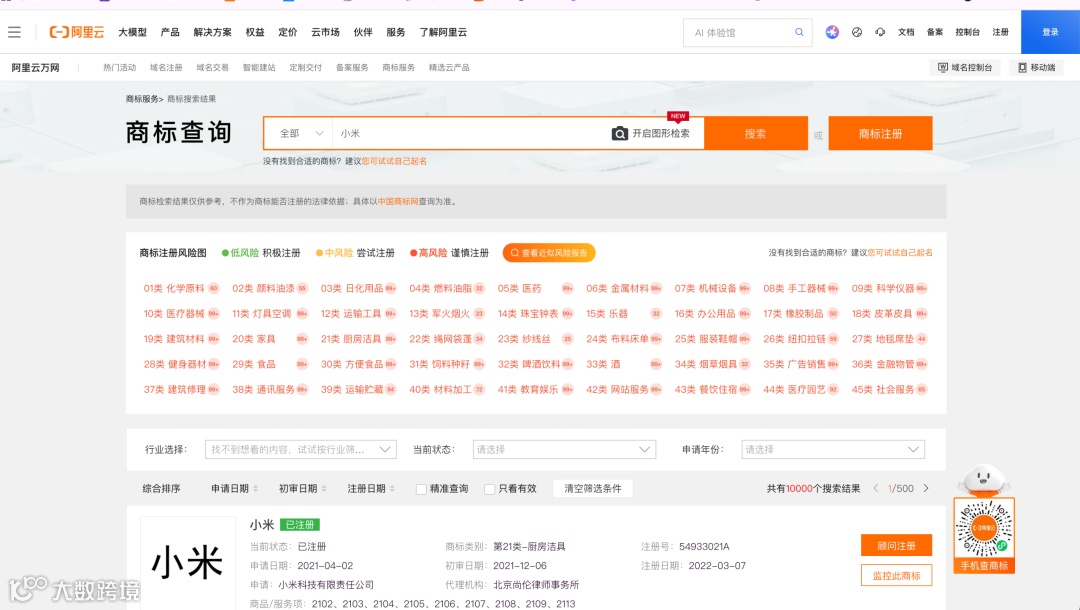Click 您可试试自己起名 link below search box
Viewport: 1080px width, 610px height.
[x=394, y=161]
